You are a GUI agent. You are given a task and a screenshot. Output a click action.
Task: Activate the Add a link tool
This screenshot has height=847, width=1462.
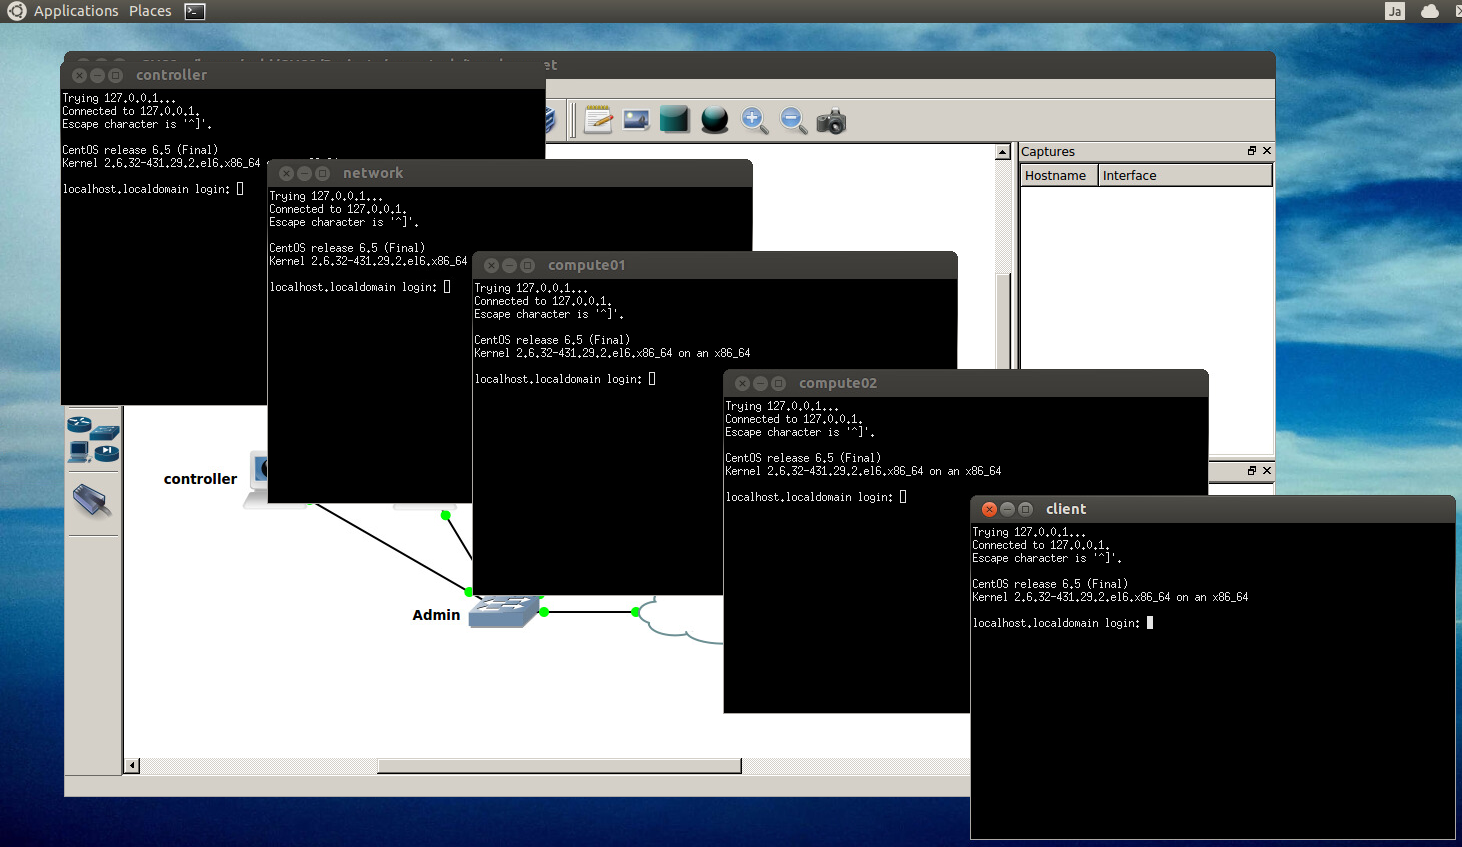click(x=93, y=500)
